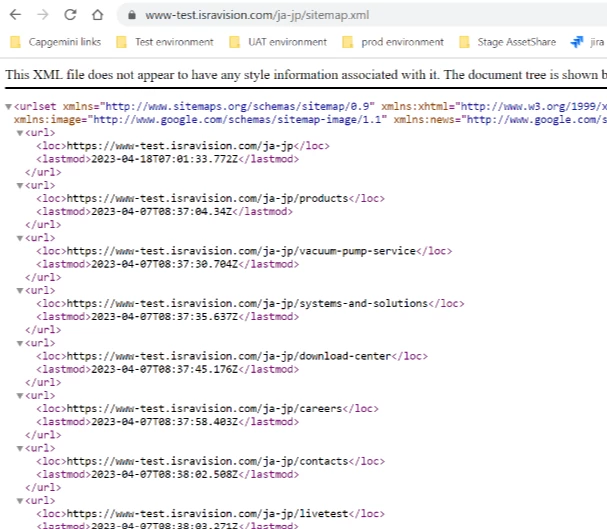Viewport: 607px width, 529px height.
Task: Collapse the url node for ja-jp home
Action: click(x=20, y=133)
